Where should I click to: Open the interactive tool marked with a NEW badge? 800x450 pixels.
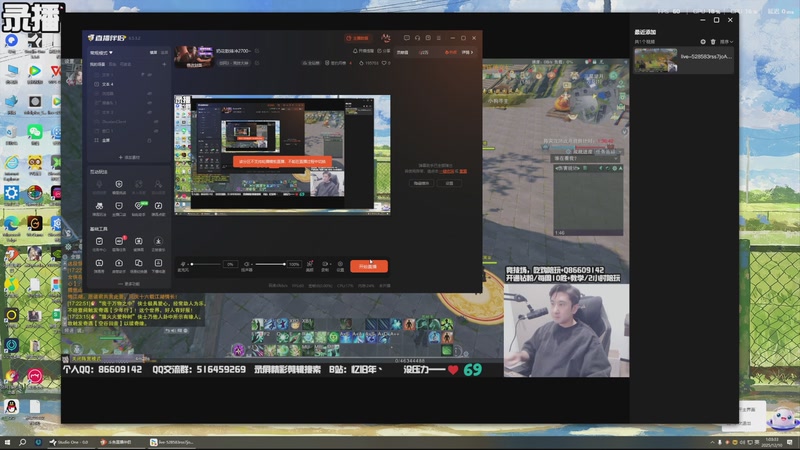pos(139,207)
